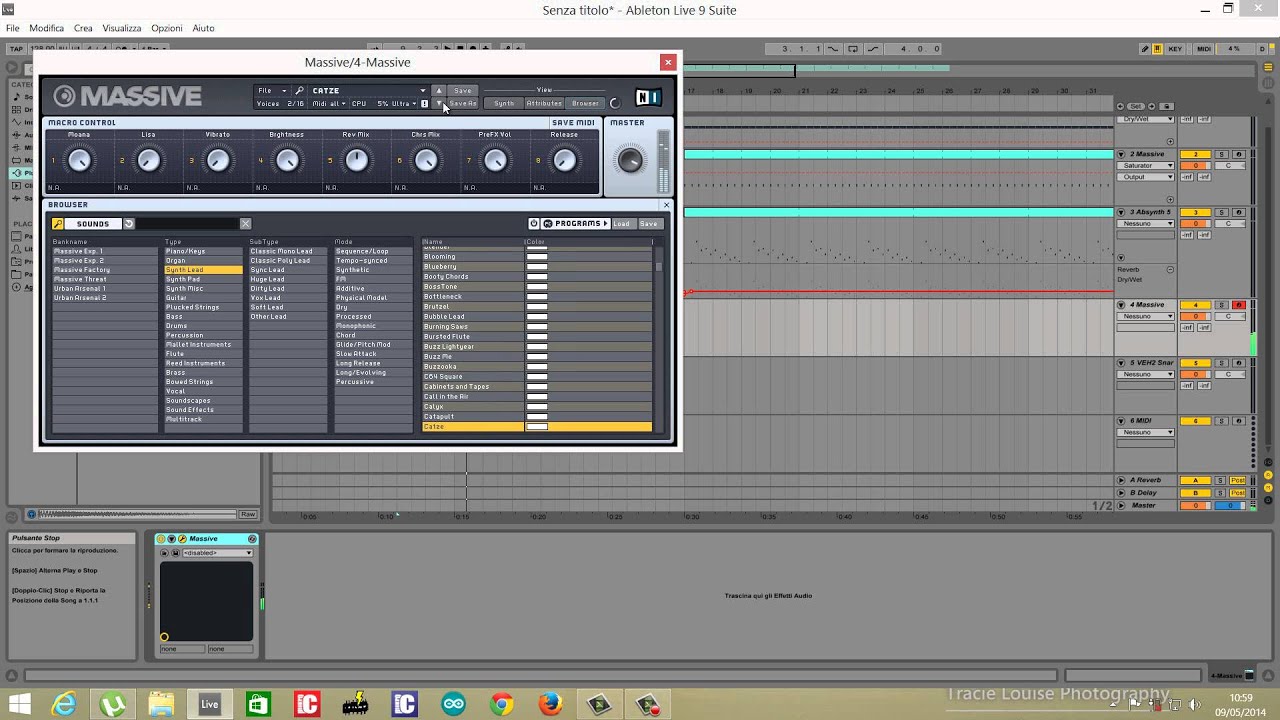Click the search wrench icon beside CATZE preset
This screenshot has width=1280, height=720.
(x=299, y=90)
